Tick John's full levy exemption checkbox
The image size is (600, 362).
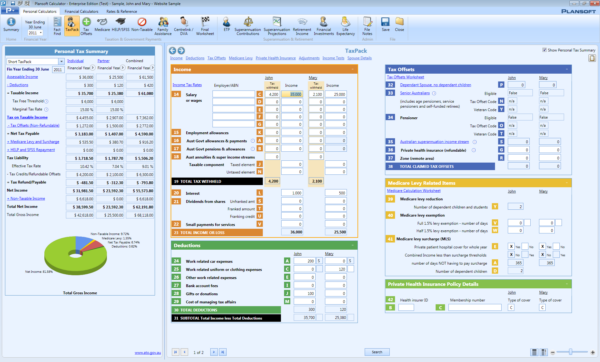click(527, 223)
